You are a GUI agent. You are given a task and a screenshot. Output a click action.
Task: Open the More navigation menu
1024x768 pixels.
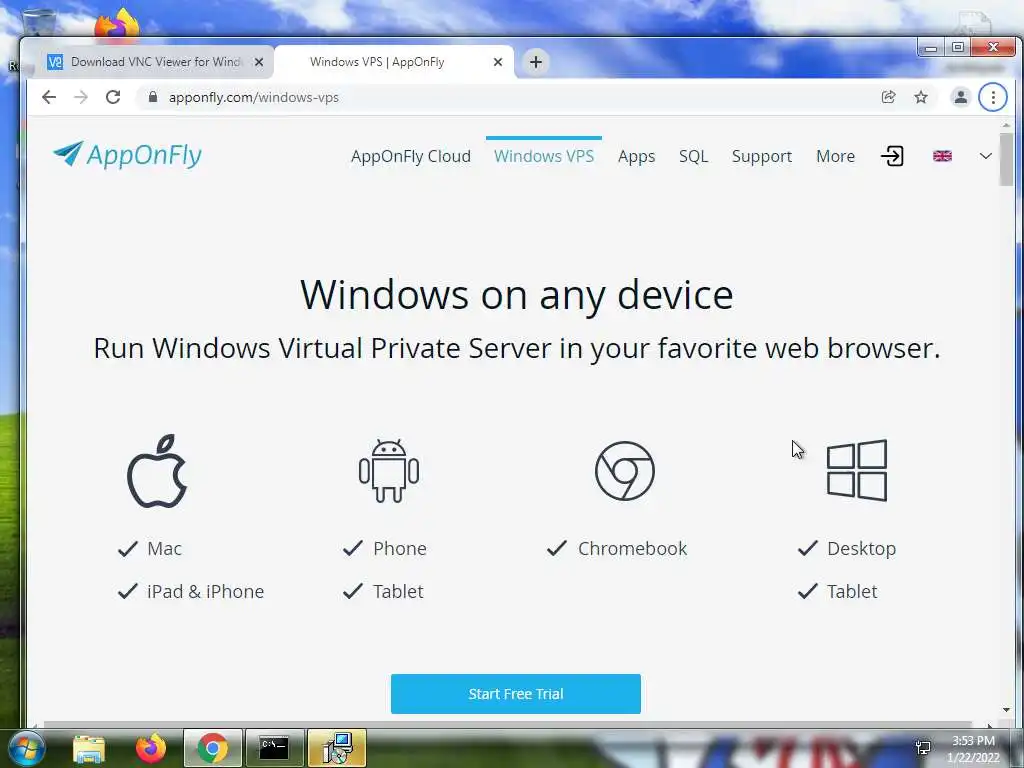pos(835,156)
